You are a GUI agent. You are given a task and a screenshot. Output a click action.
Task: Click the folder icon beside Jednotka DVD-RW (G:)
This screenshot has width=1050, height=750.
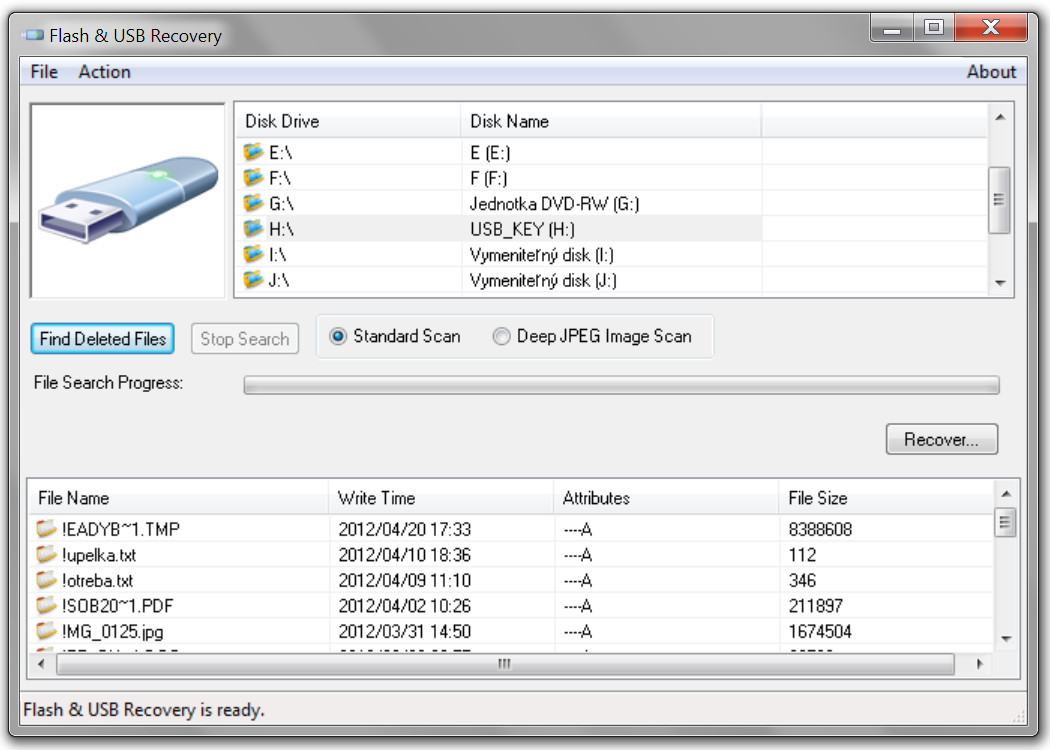[x=253, y=202]
